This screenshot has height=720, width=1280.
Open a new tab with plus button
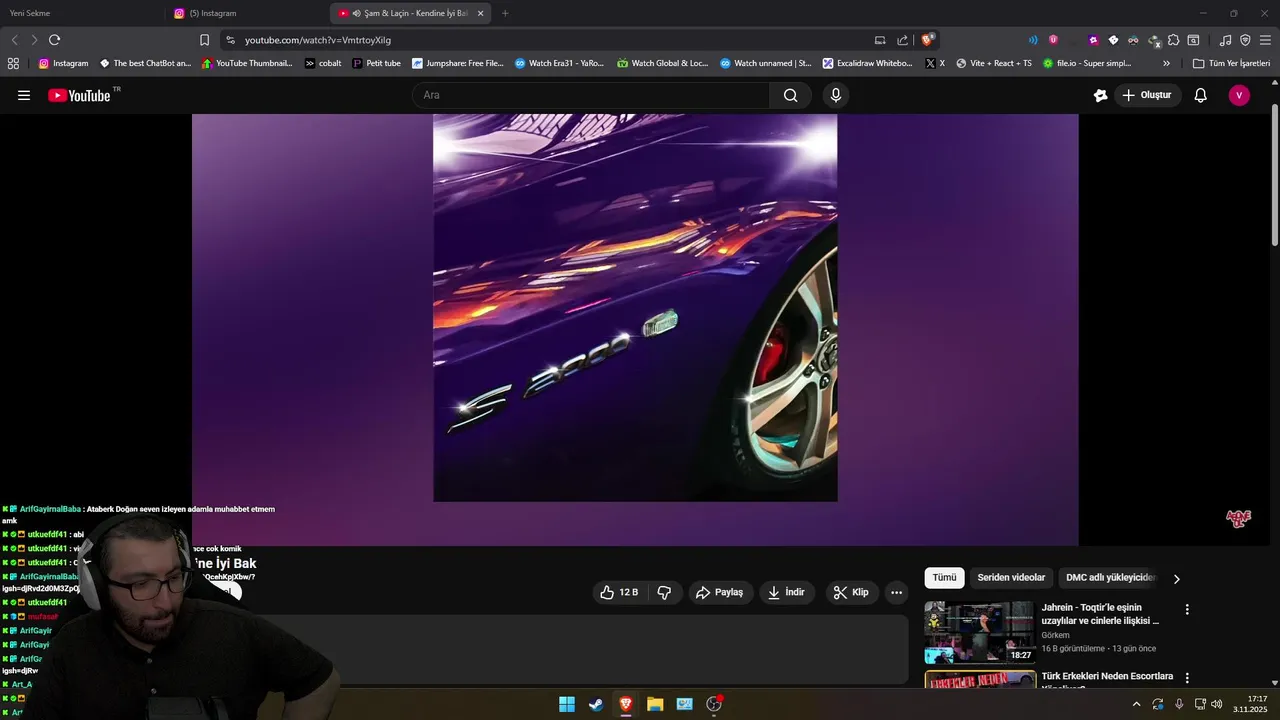point(505,13)
